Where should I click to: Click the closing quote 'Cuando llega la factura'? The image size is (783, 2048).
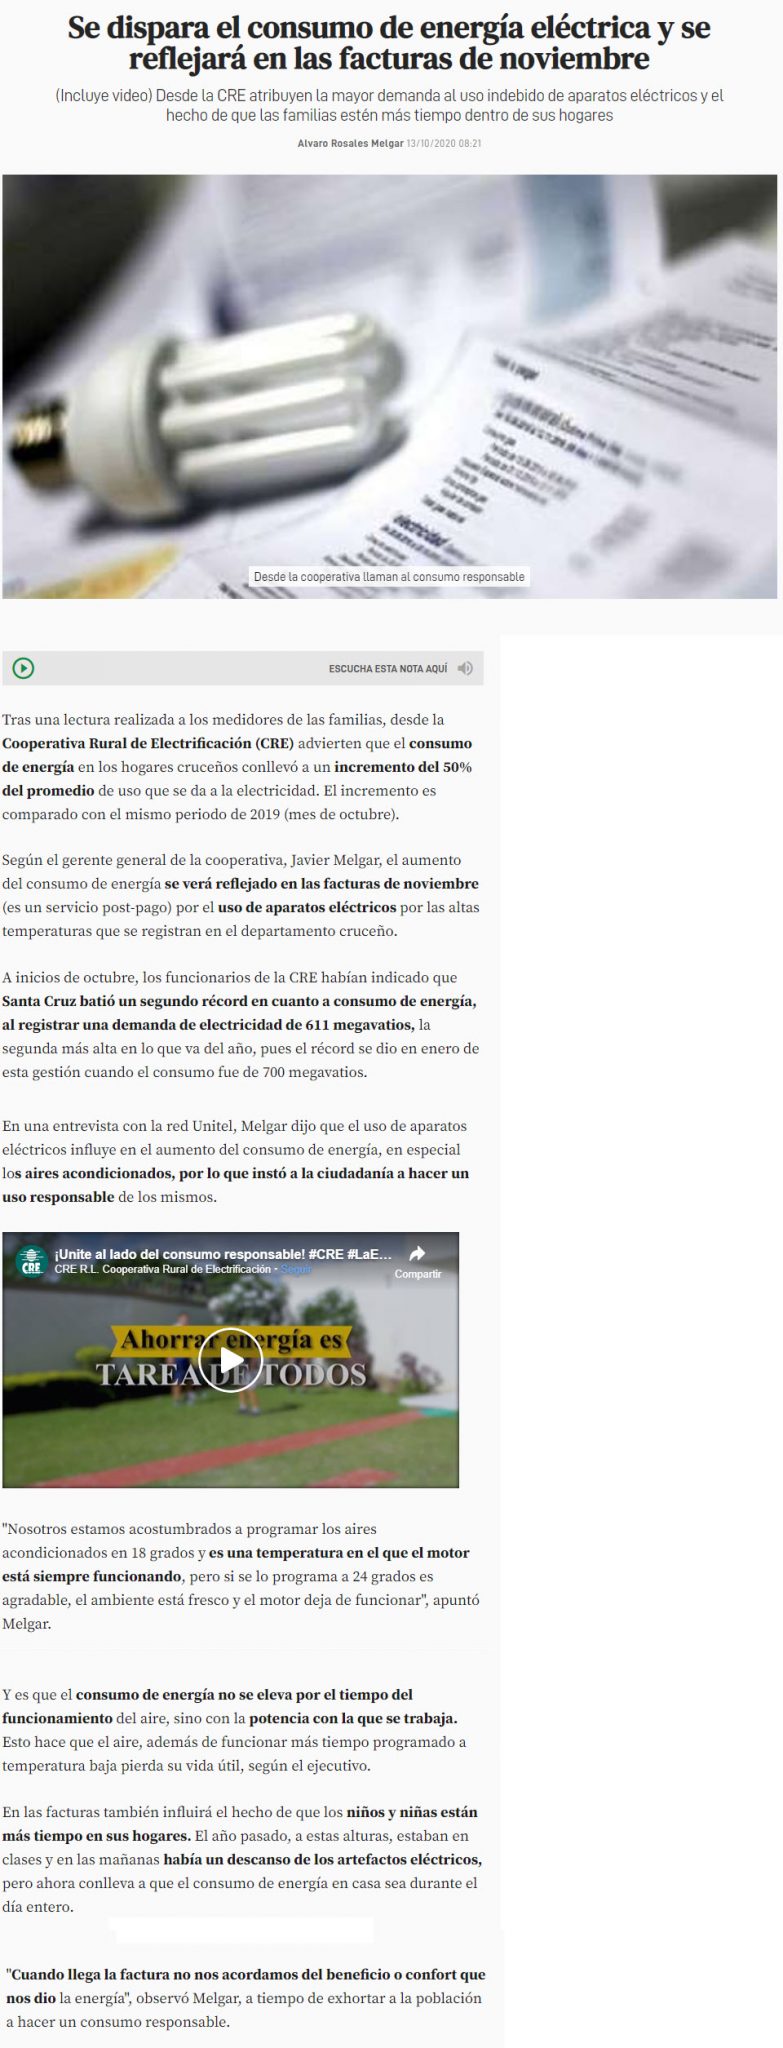pos(246,1974)
